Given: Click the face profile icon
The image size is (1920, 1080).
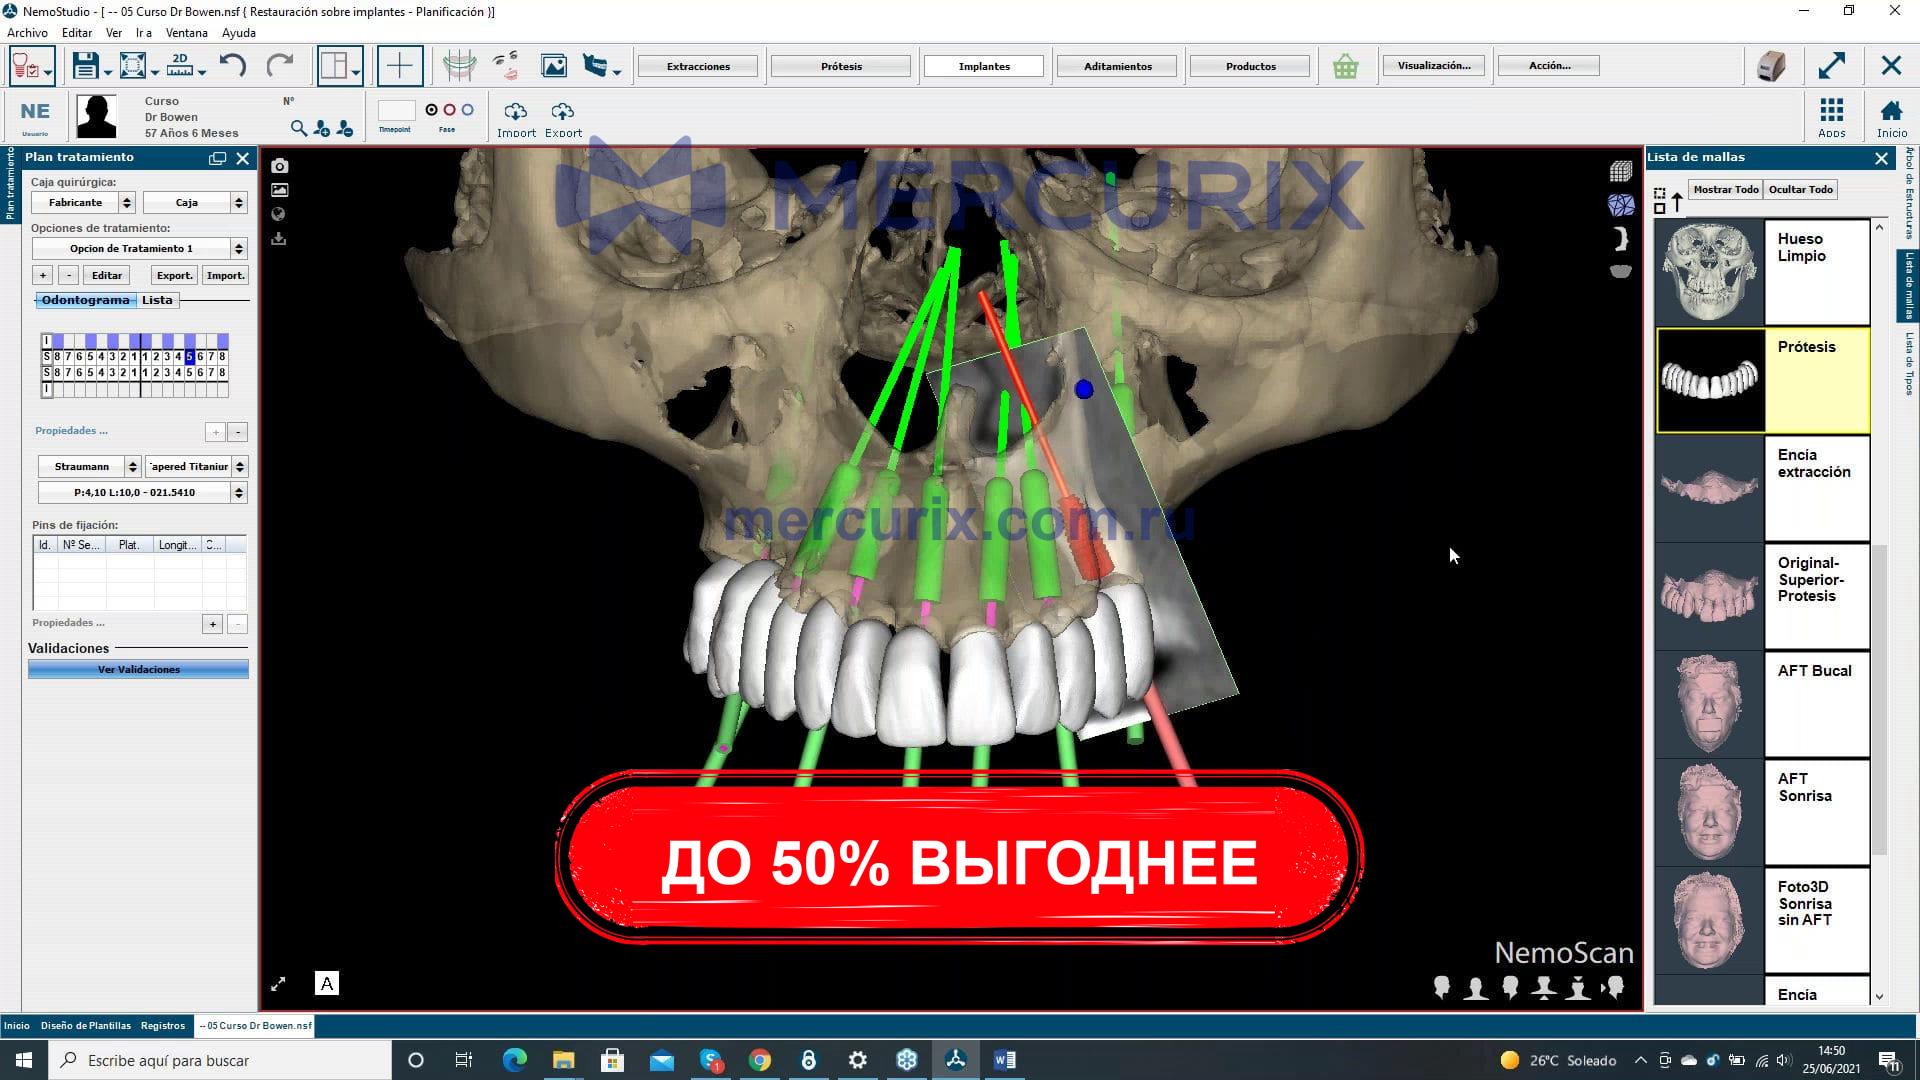Looking at the screenshot, I should coord(506,66).
